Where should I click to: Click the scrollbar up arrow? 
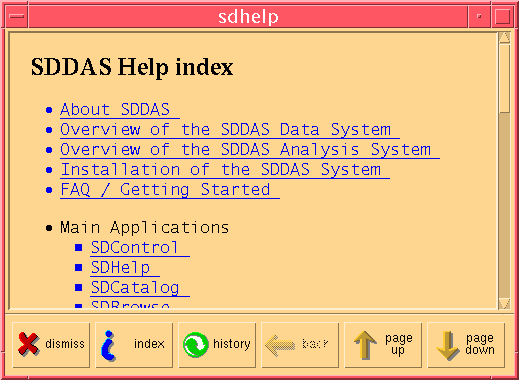pos(505,37)
